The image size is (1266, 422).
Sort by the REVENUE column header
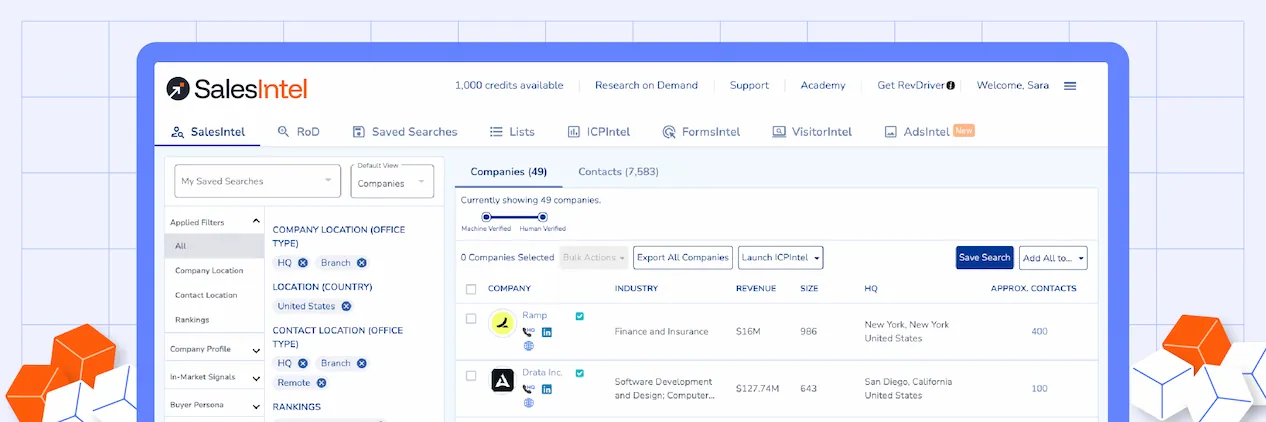point(756,289)
